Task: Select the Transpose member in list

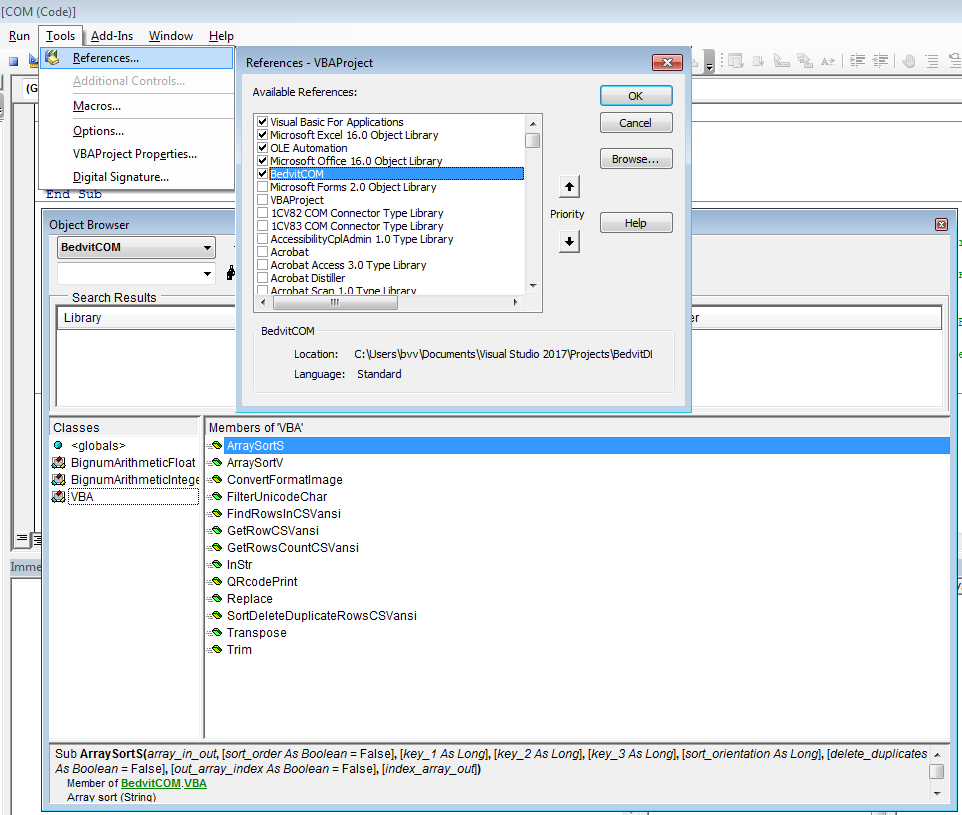Action: (256, 633)
